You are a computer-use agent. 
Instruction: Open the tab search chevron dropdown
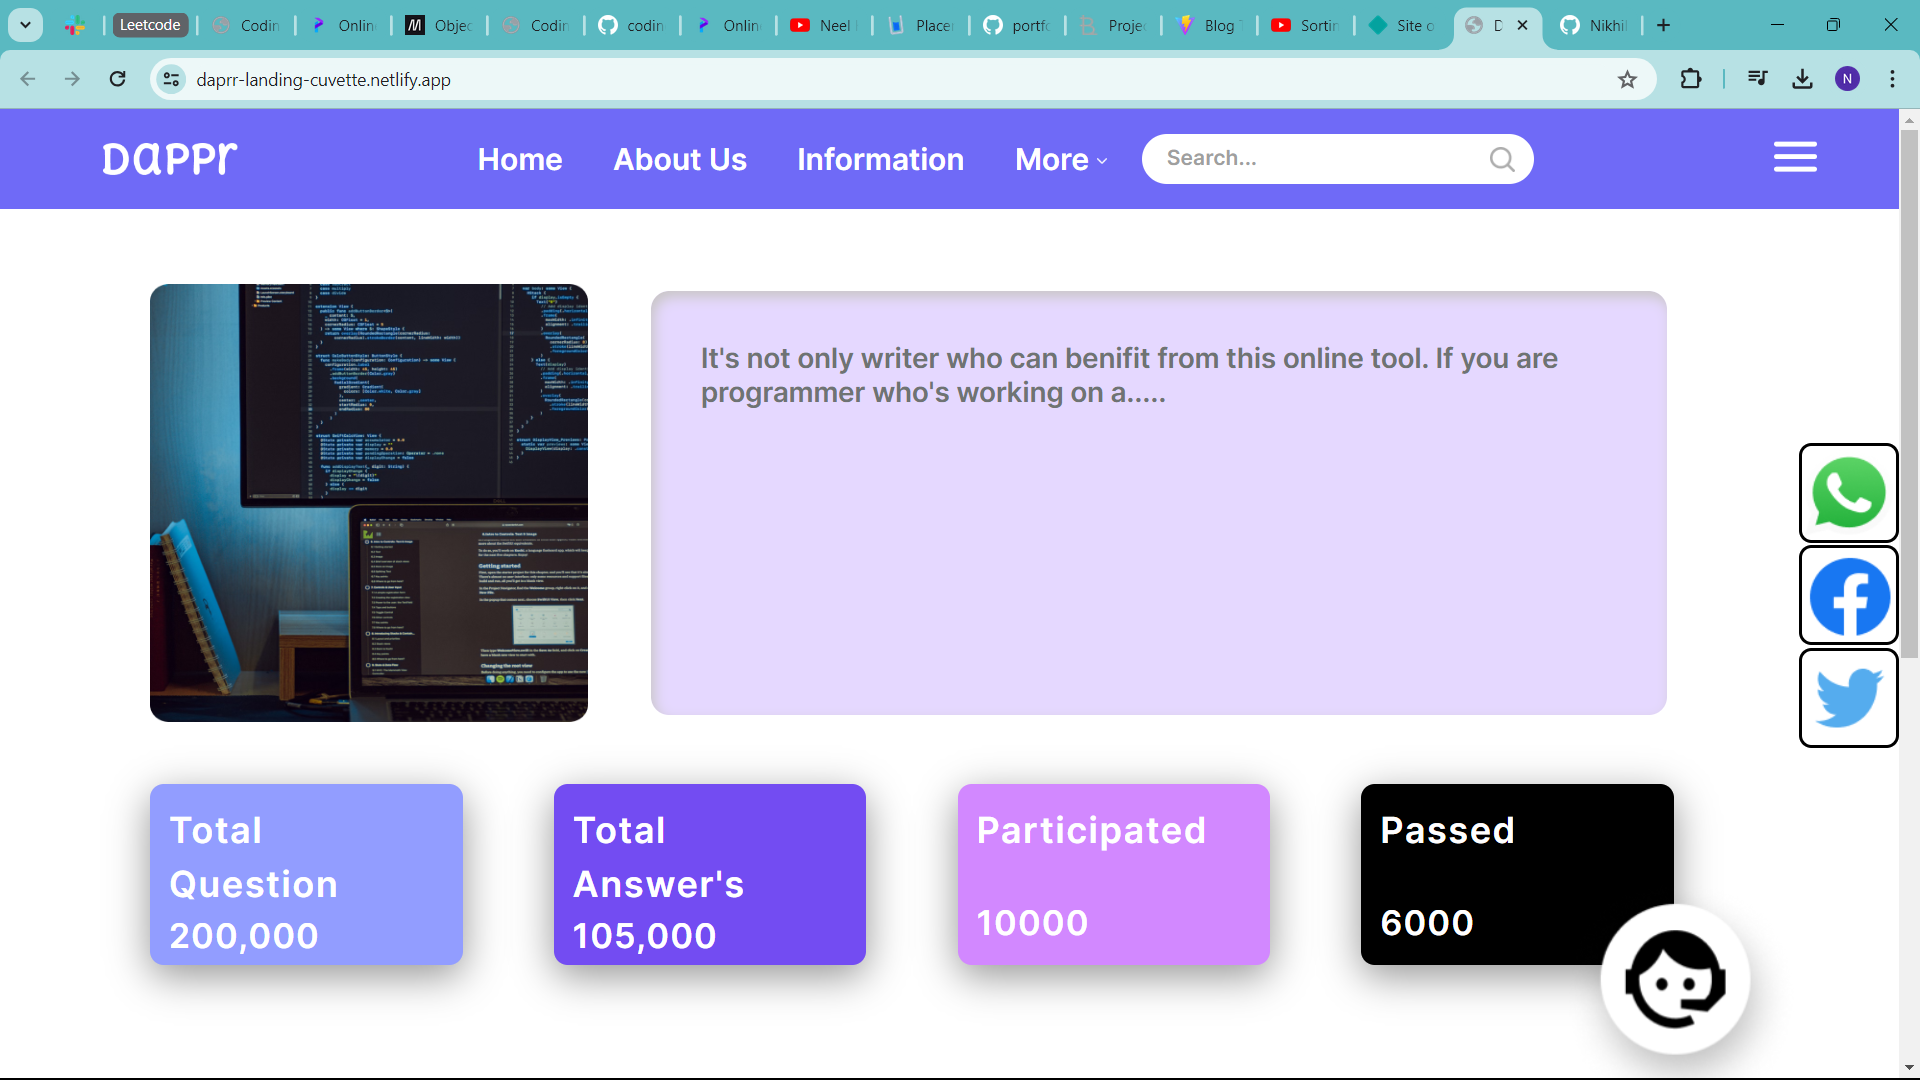25,25
